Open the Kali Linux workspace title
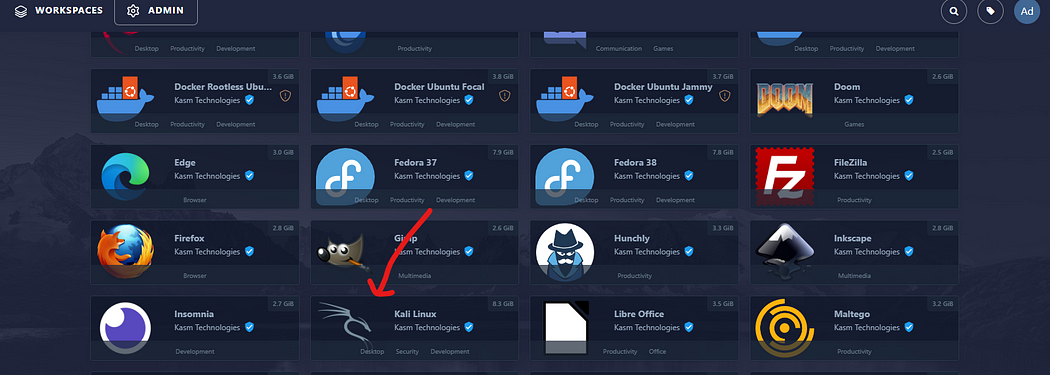This screenshot has height=375, width=1050. tap(415, 314)
